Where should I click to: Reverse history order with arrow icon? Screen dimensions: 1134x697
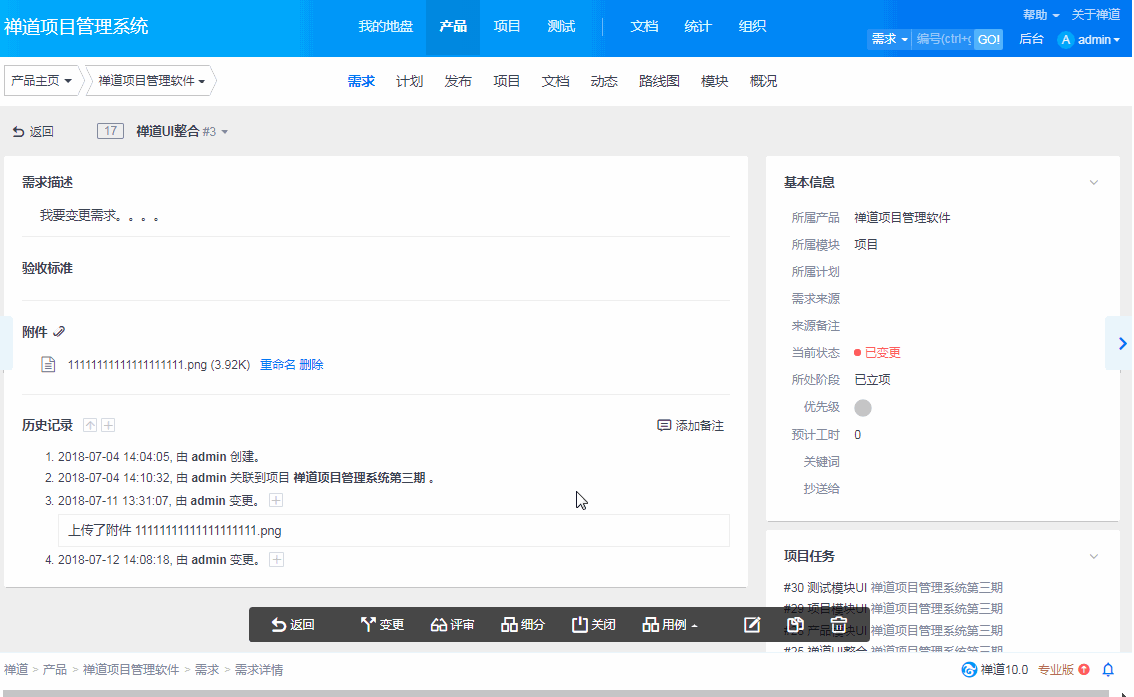pos(90,426)
